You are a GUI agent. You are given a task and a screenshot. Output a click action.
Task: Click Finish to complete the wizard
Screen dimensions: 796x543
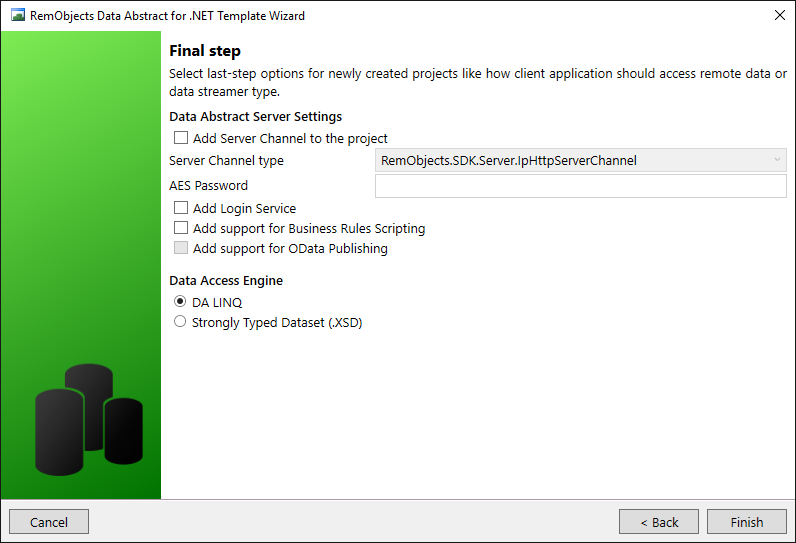747,522
